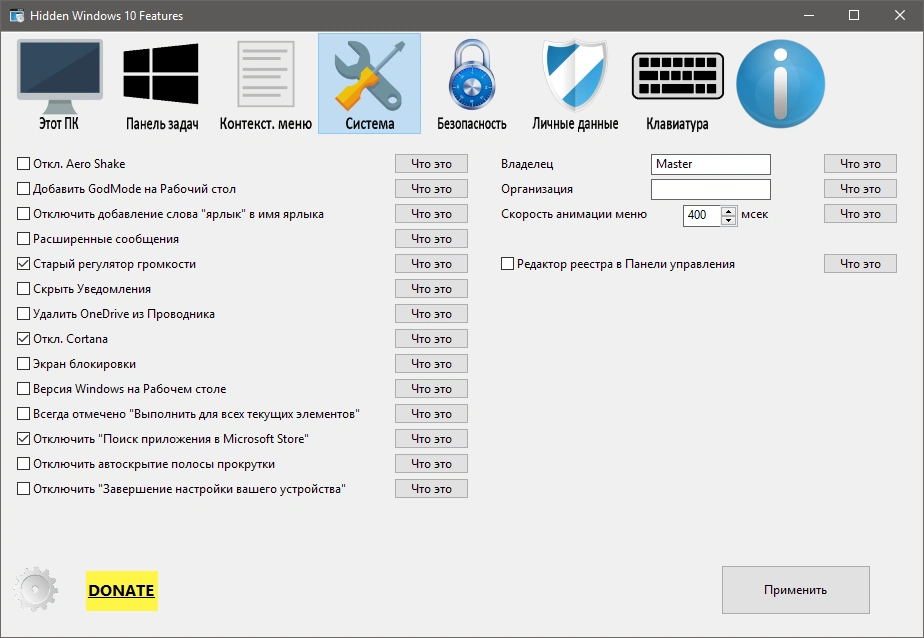Click Что это for Скорость анимации меню
The width and height of the screenshot is (924, 638).
pyautogui.click(x=860, y=214)
